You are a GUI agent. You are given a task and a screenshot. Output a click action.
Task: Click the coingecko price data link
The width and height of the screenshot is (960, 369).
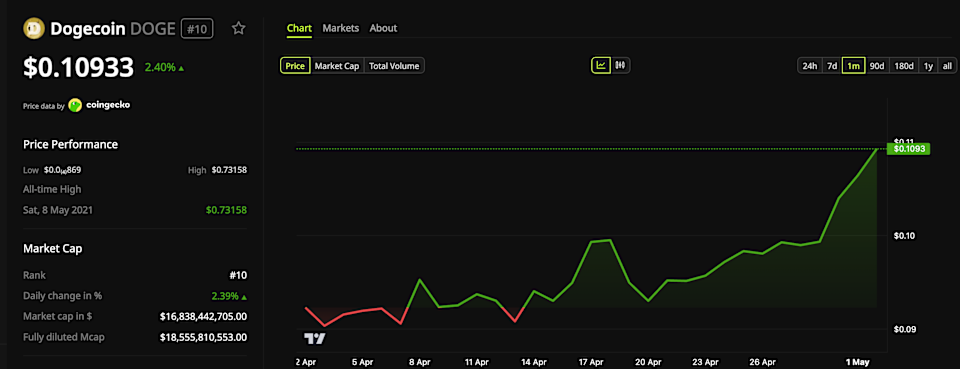(x=107, y=105)
